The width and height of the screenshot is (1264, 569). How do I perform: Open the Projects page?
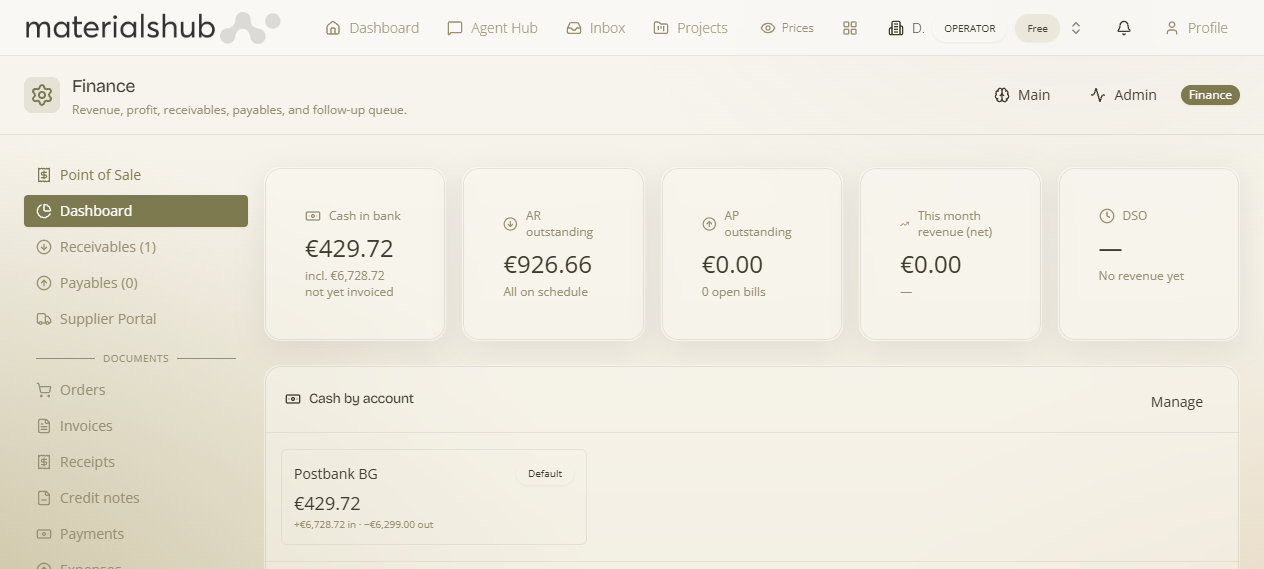(690, 28)
